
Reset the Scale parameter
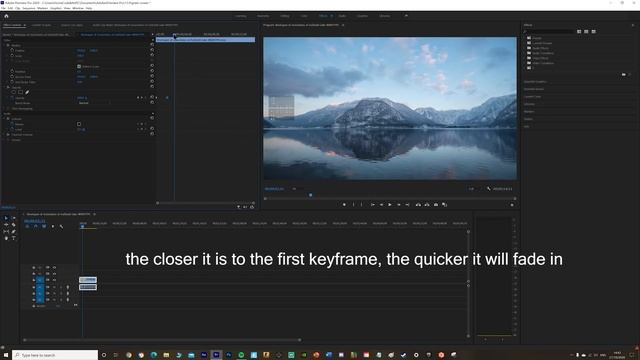coord(152,56)
